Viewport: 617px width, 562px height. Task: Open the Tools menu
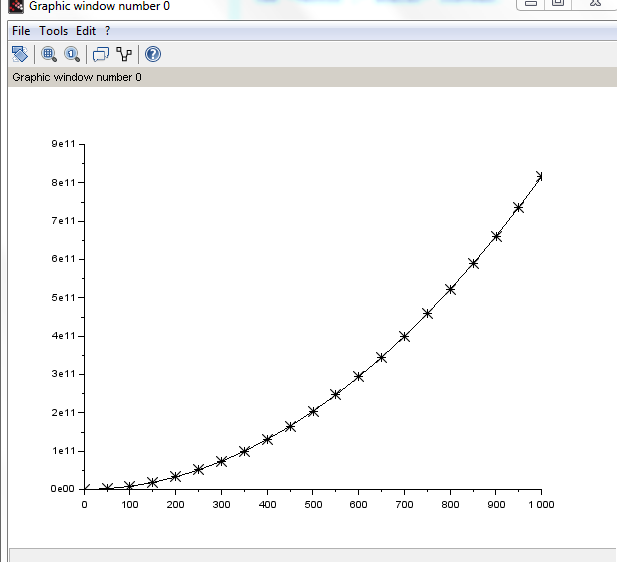pyautogui.click(x=54, y=31)
